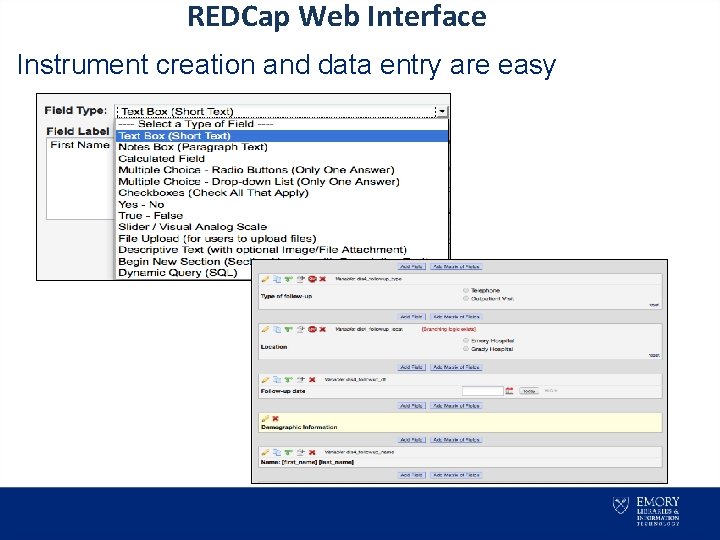Edit the Type of follow-up field (pencil)
The width and height of the screenshot is (720, 540).
[x=265, y=279]
